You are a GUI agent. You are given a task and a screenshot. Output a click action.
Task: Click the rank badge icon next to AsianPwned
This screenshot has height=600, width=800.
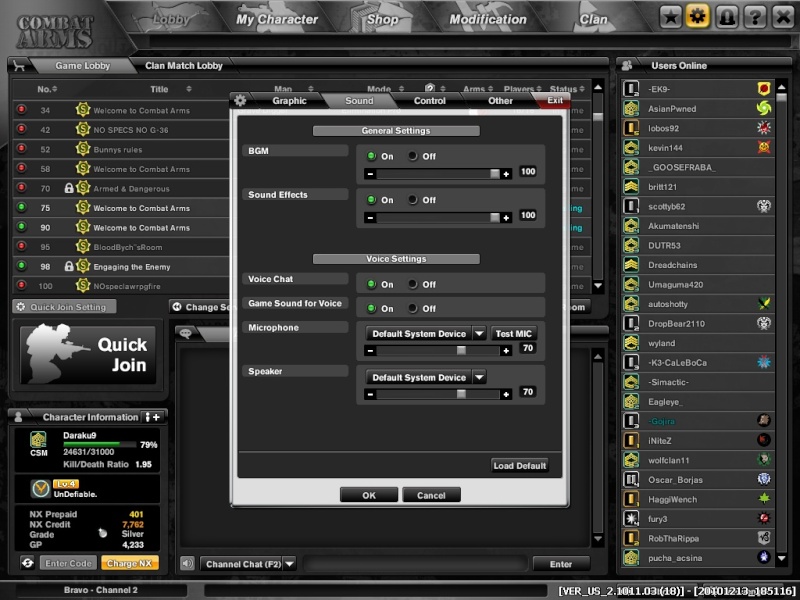[x=631, y=108]
